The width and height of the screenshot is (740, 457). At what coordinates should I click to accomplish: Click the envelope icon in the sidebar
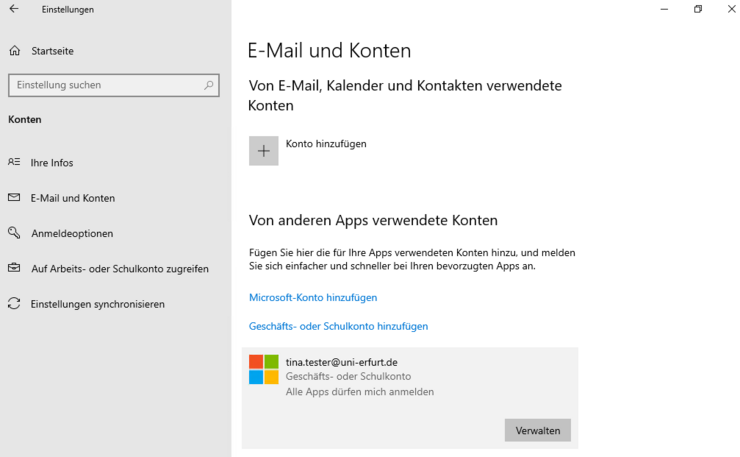click(x=14, y=198)
